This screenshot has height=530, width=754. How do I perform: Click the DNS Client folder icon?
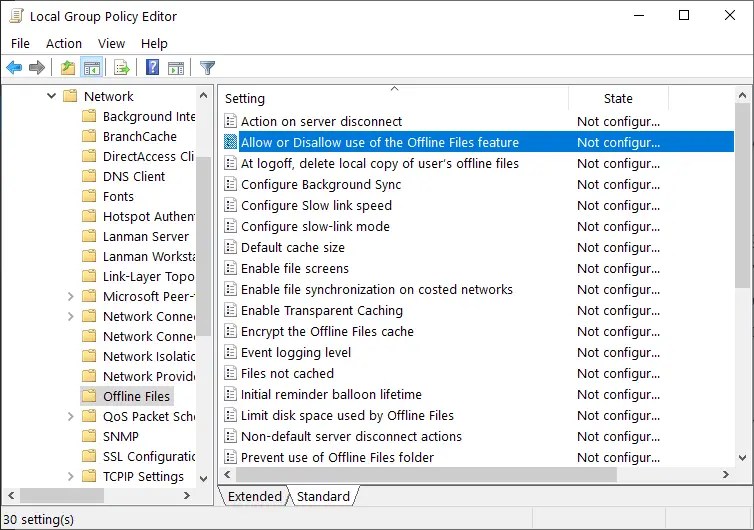tap(89, 176)
